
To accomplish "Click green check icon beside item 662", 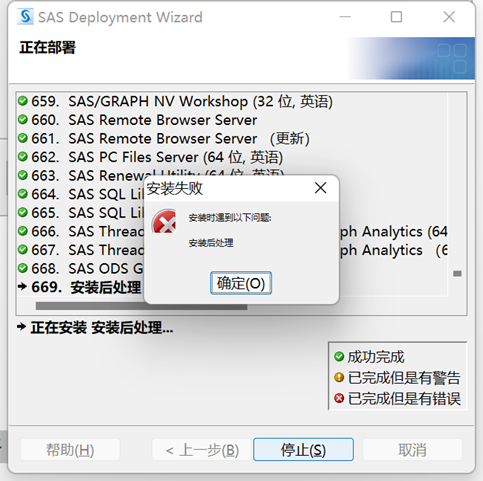I will (23, 157).
